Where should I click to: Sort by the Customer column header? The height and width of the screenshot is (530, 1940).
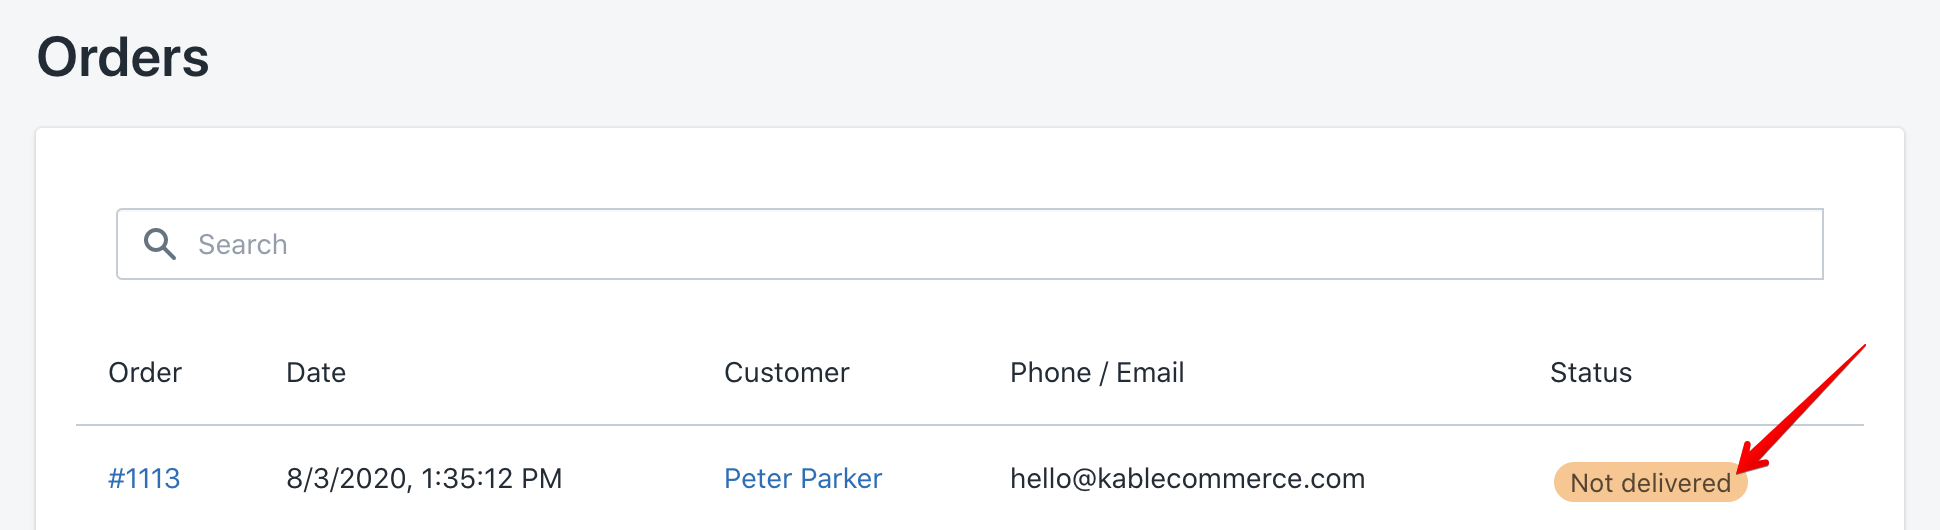click(x=787, y=373)
